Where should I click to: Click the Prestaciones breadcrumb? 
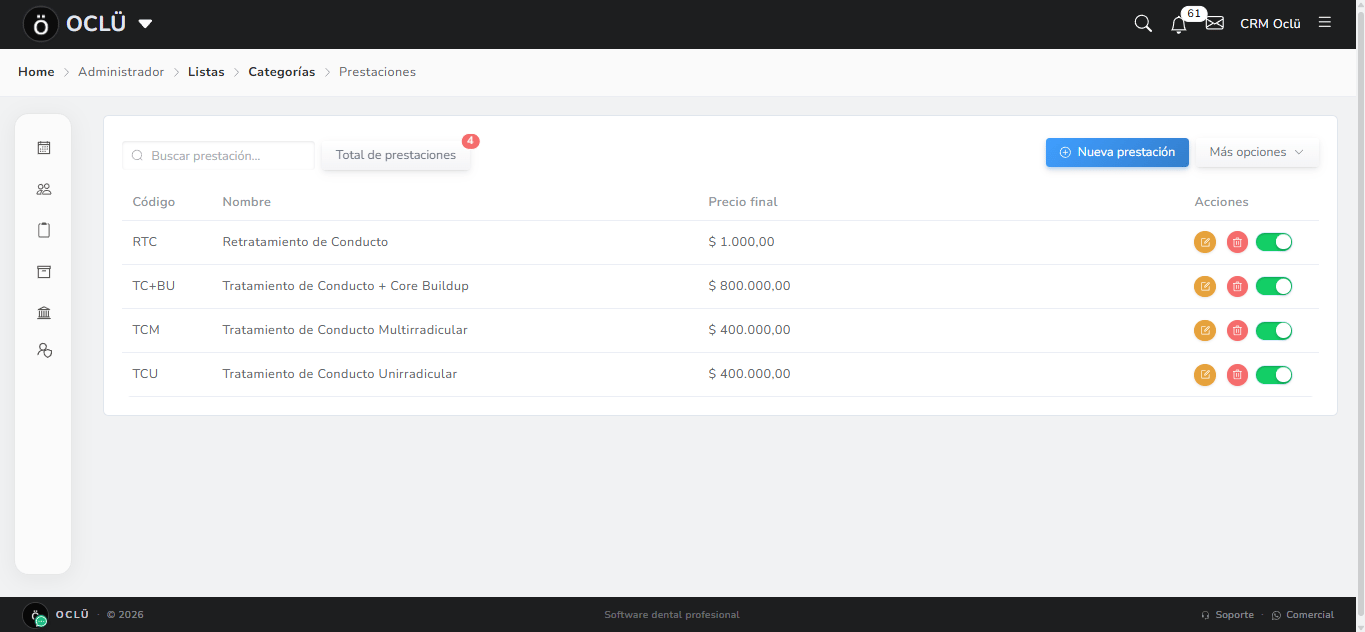tap(377, 72)
